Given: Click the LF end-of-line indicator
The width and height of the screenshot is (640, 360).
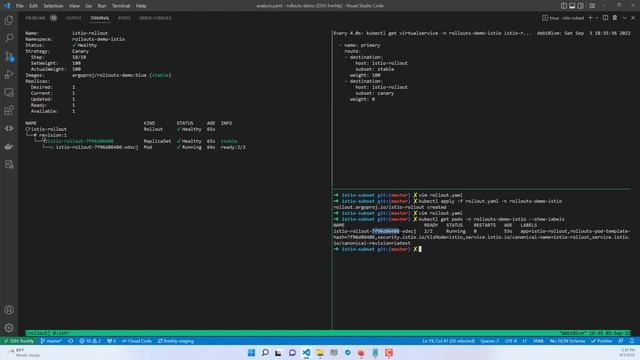Looking at the screenshot, I should point(525,341).
